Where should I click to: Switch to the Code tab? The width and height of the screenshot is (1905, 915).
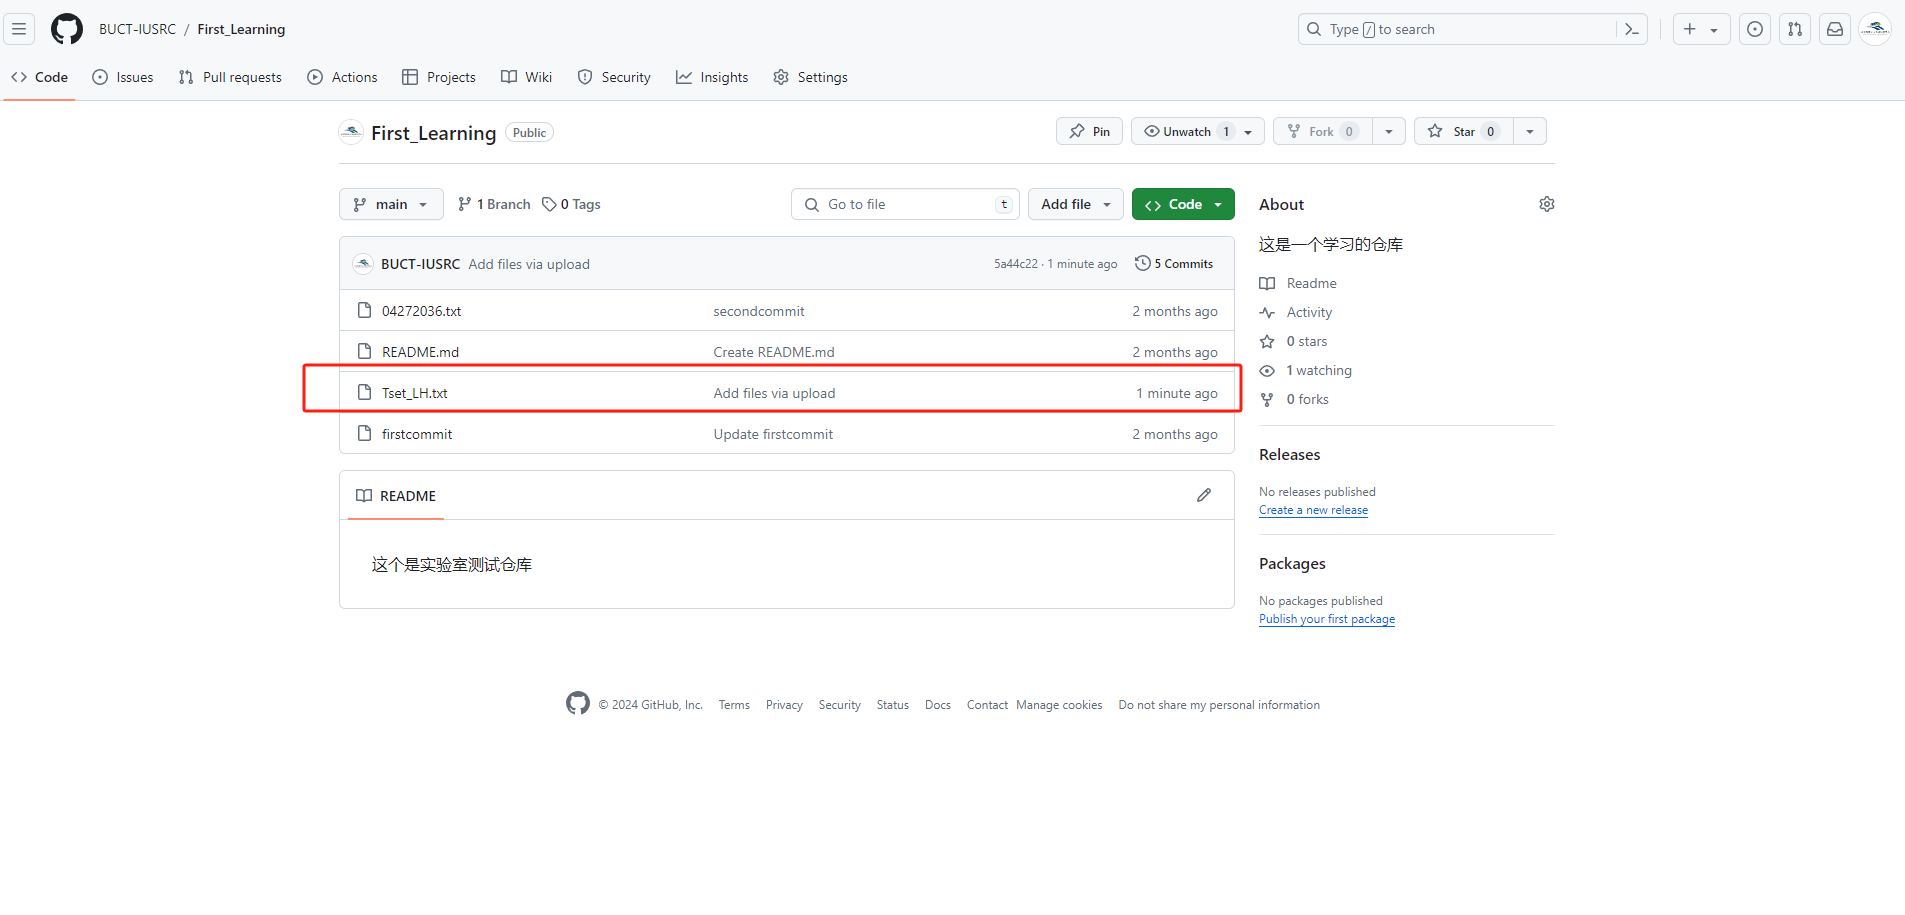click(40, 77)
